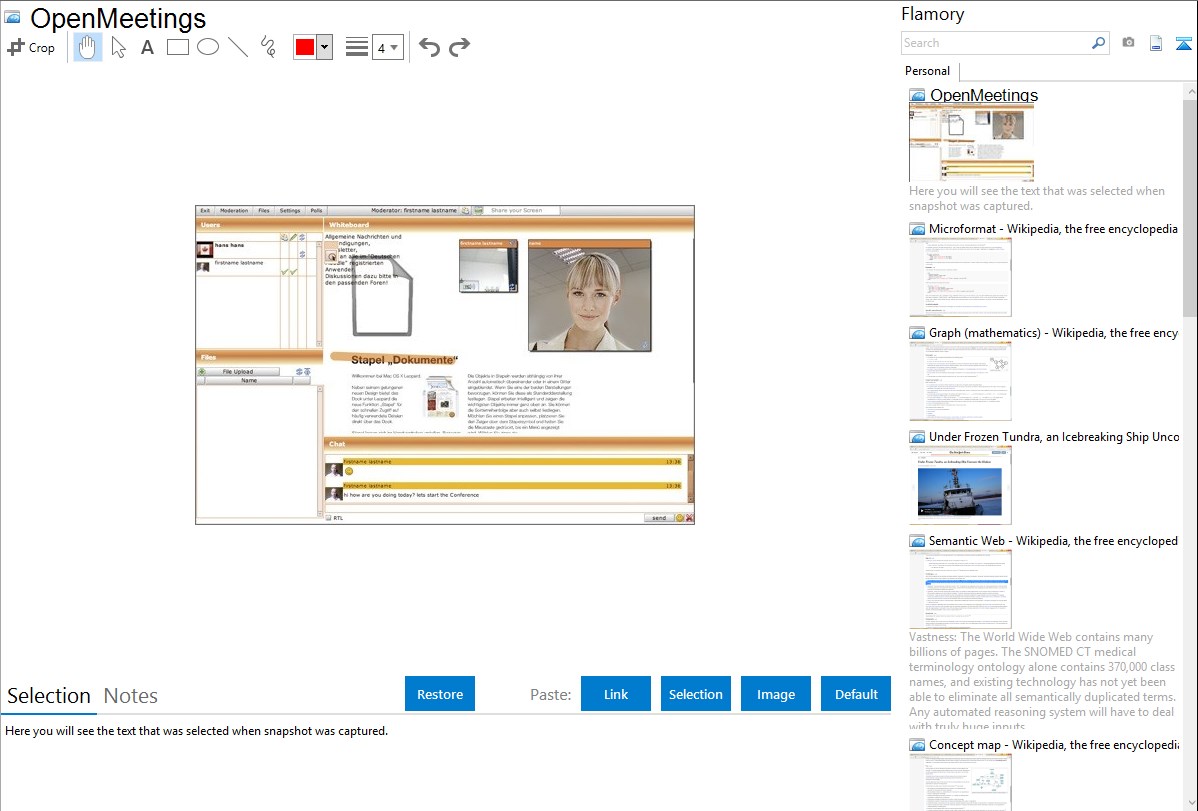Select the straight line tool
Viewport: 1198px width, 811px height.
point(238,47)
